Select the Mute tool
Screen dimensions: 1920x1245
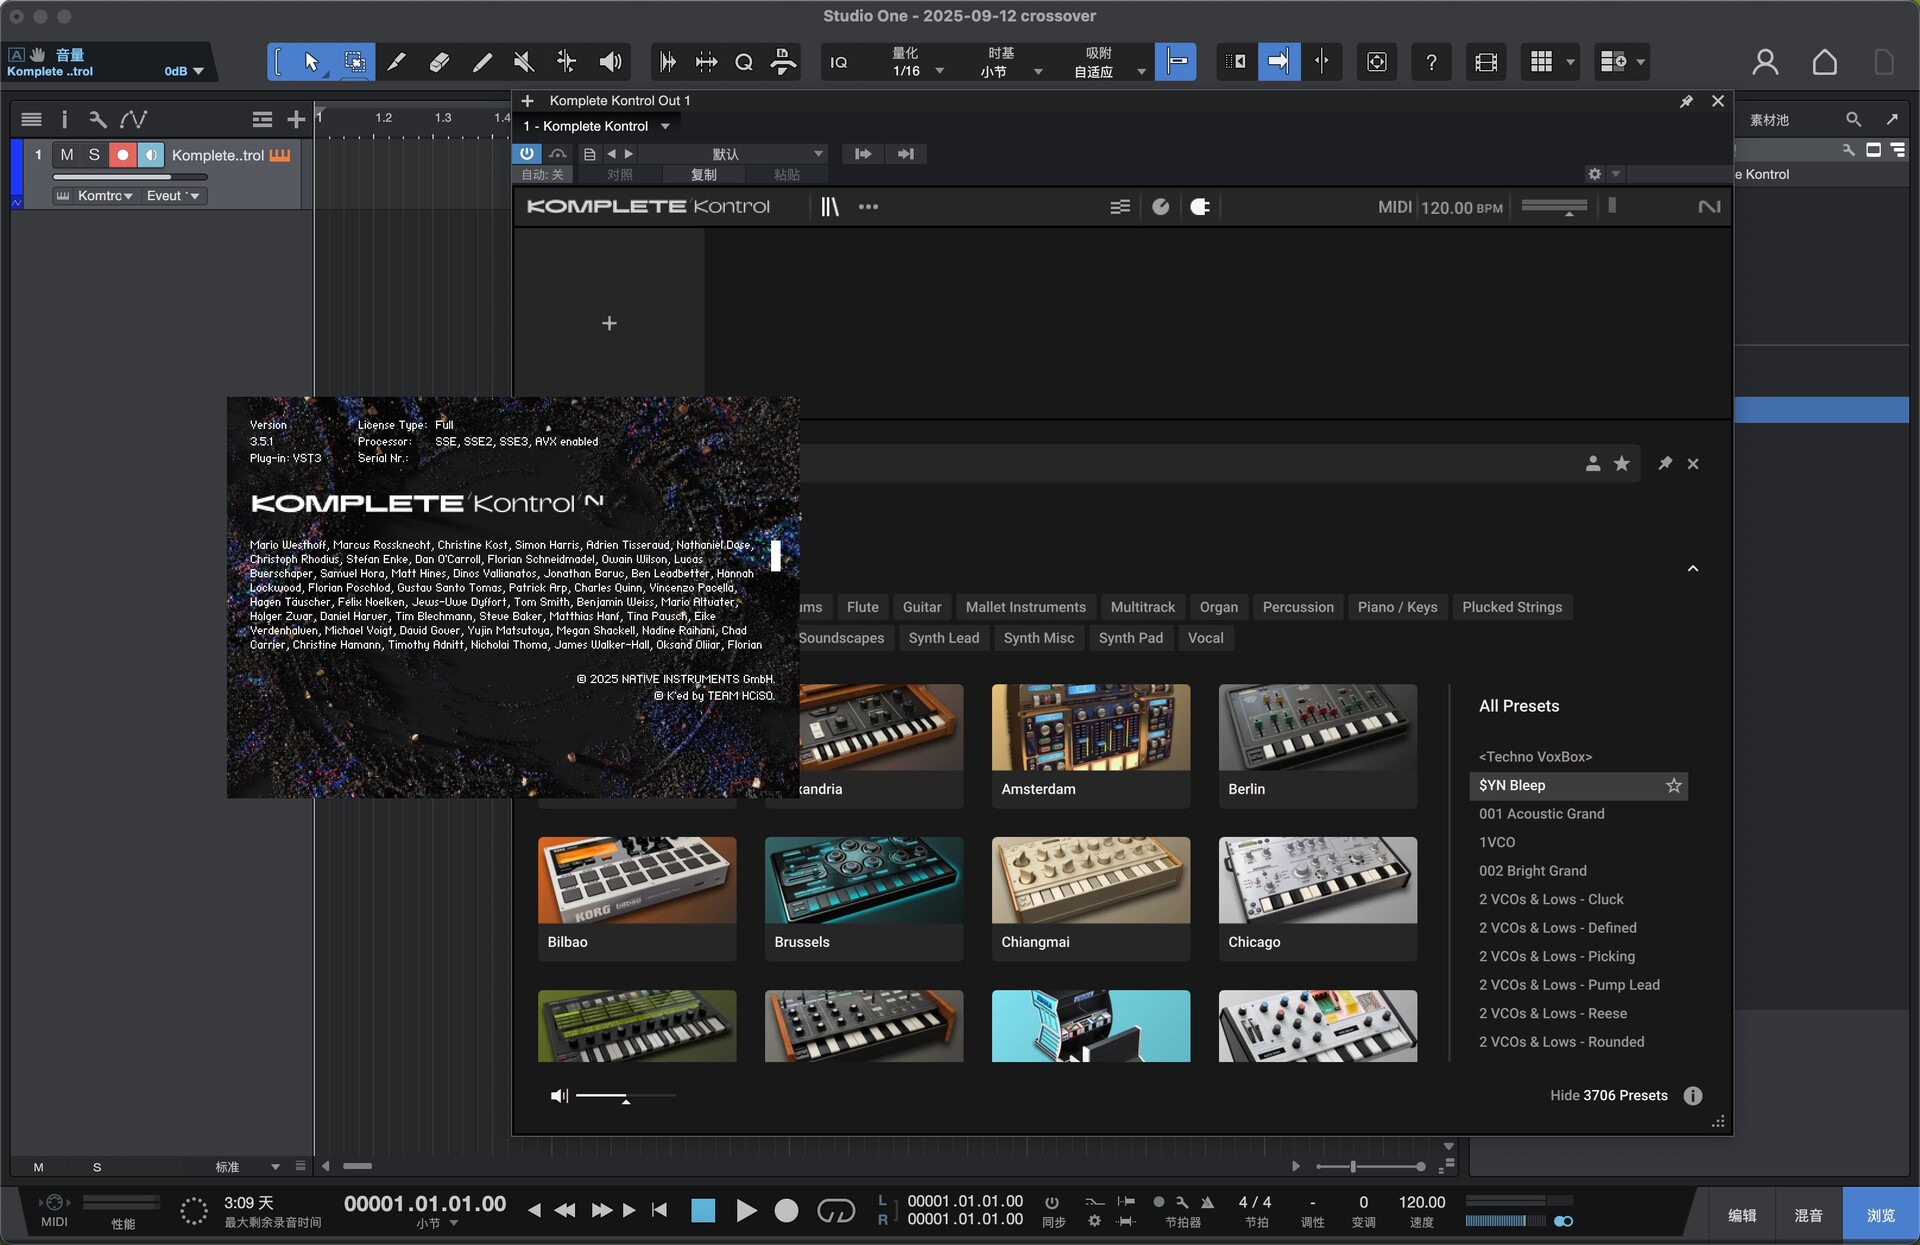click(x=523, y=62)
